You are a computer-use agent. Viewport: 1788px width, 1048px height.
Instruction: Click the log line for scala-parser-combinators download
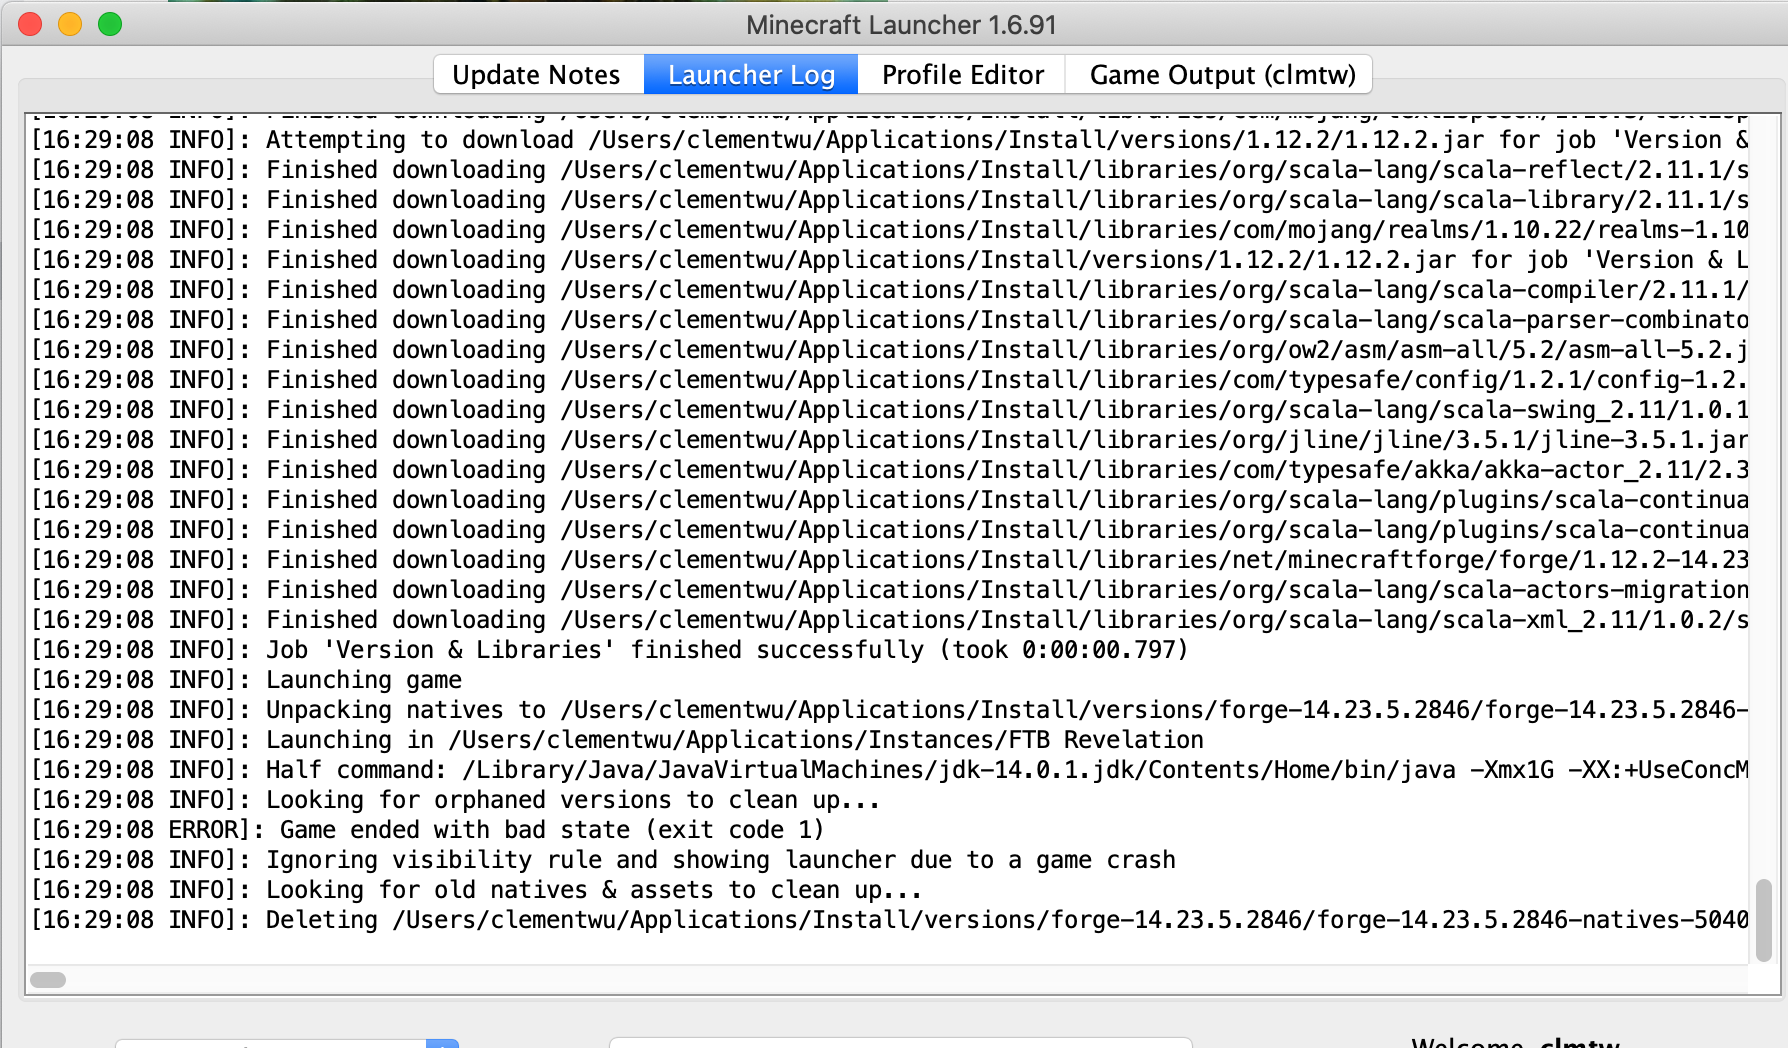coord(890,320)
